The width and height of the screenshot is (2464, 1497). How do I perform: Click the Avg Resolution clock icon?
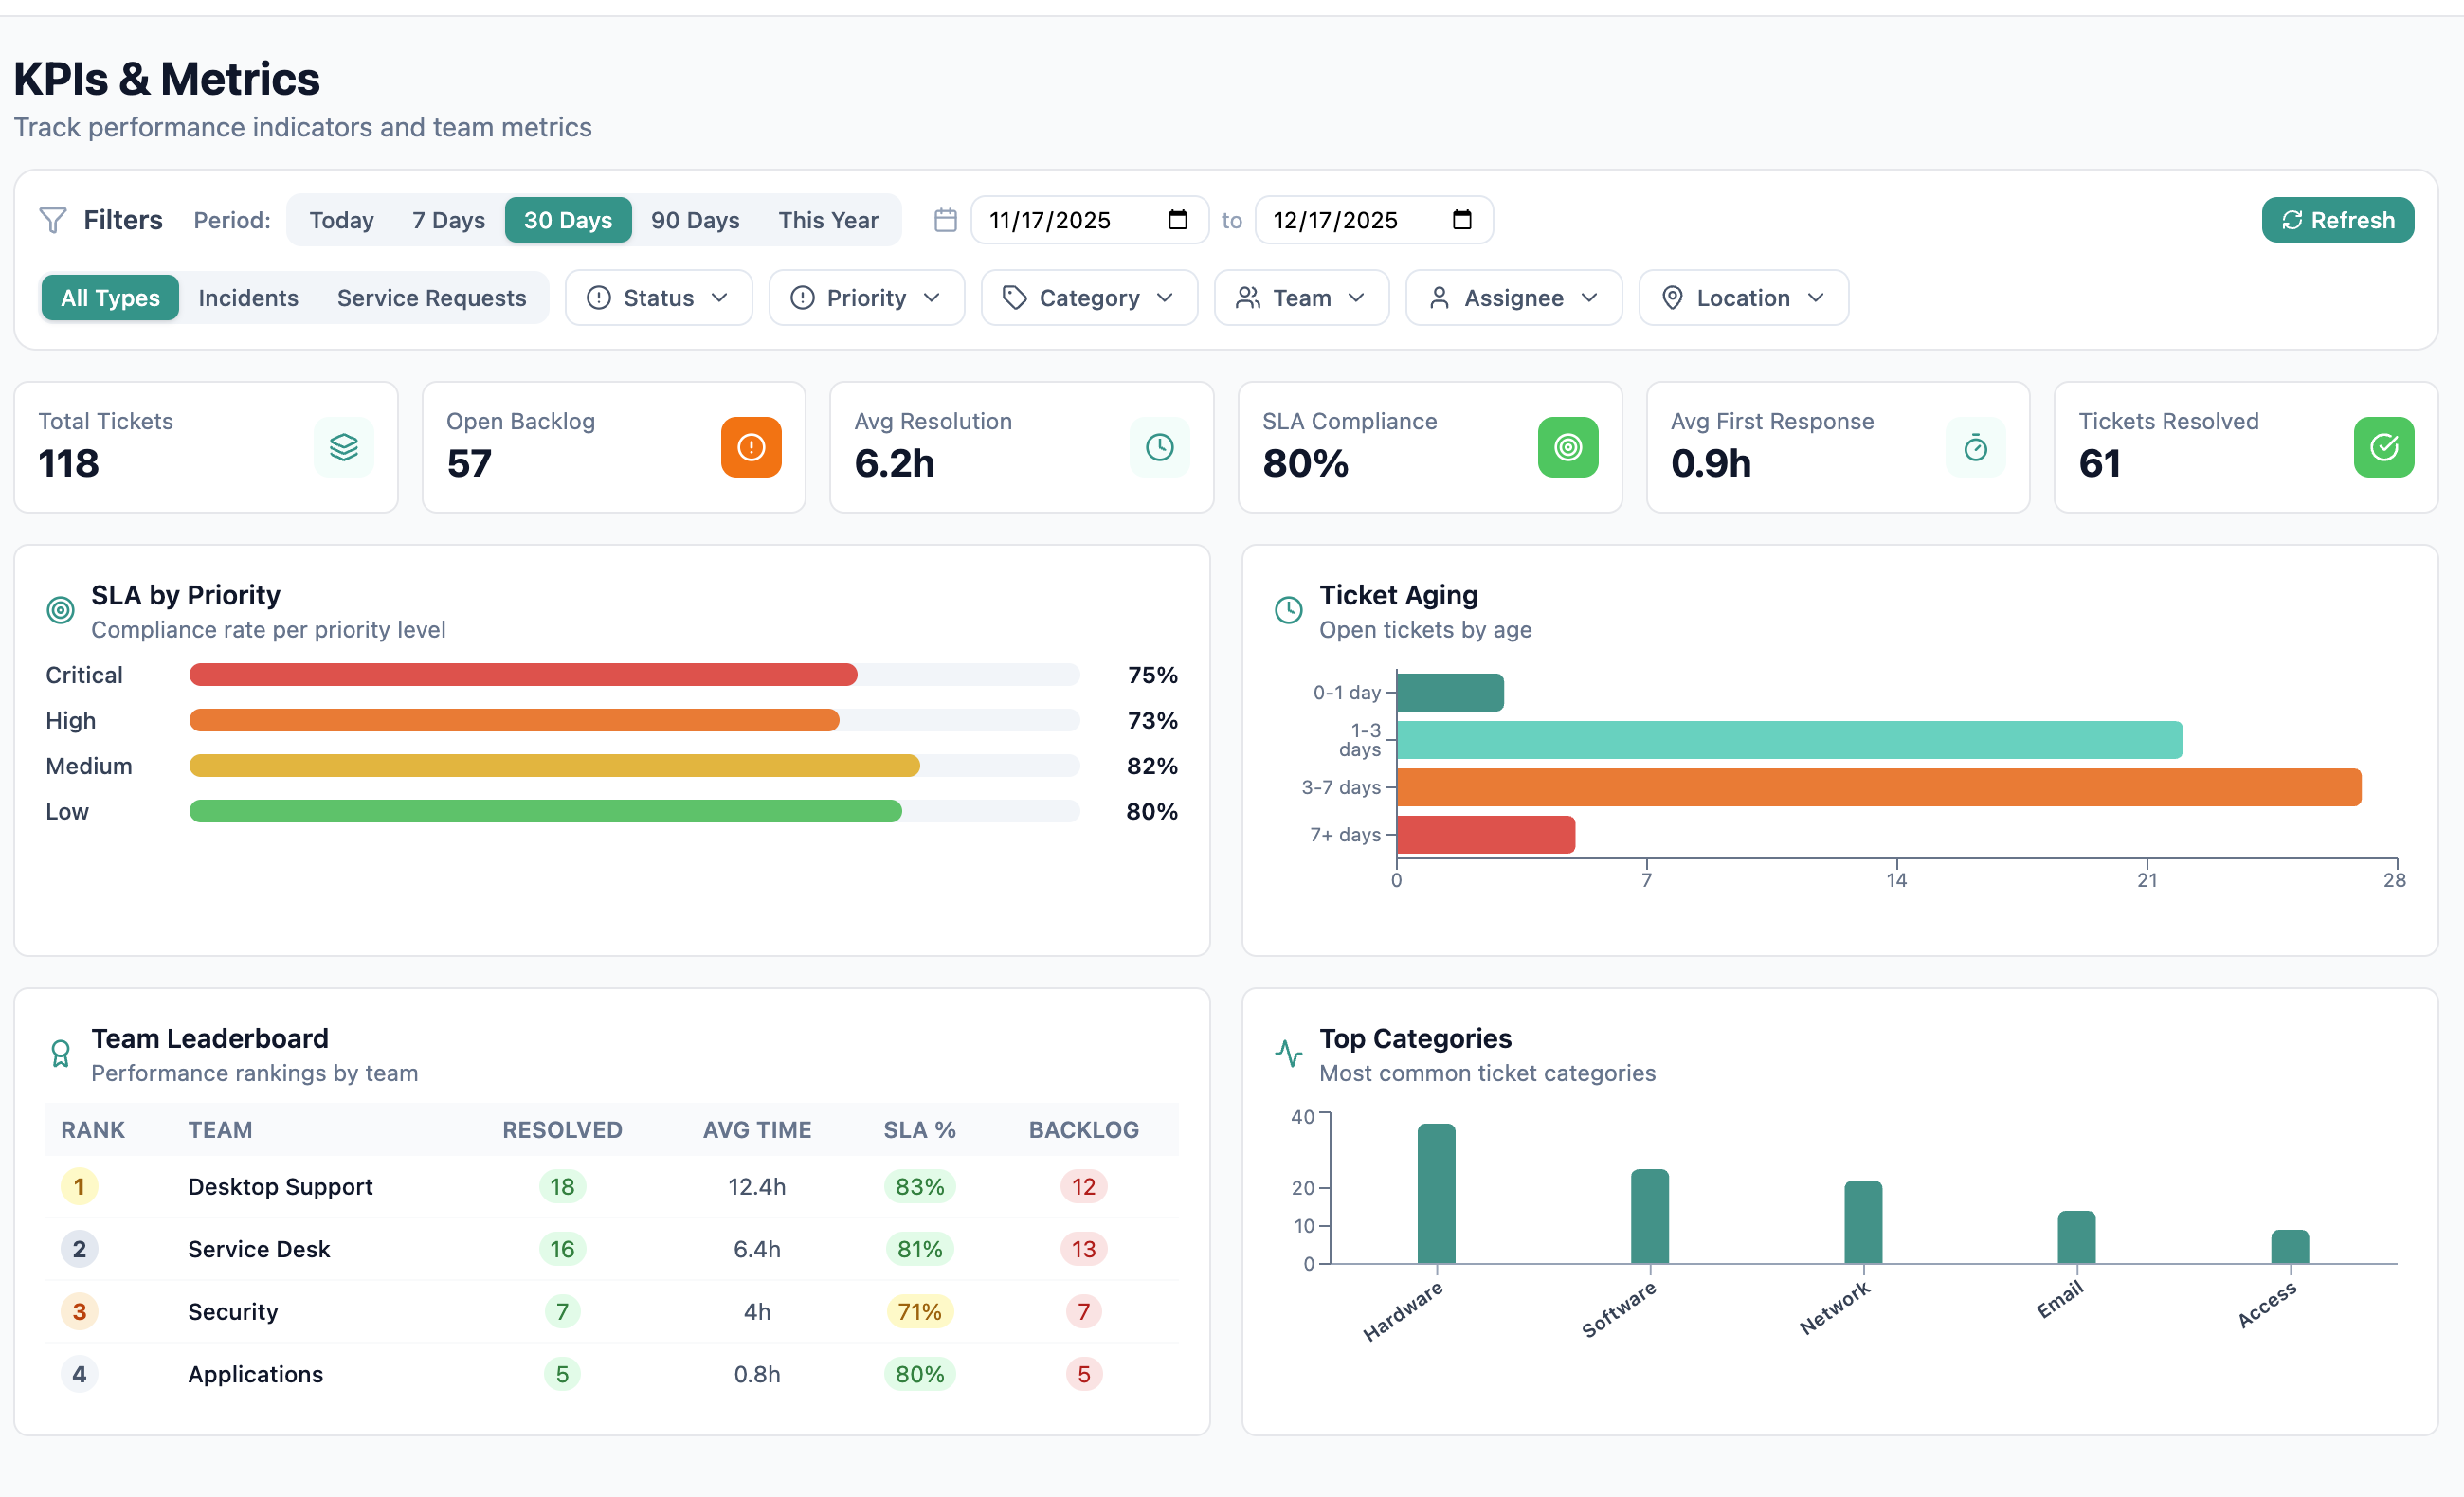tap(1159, 447)
